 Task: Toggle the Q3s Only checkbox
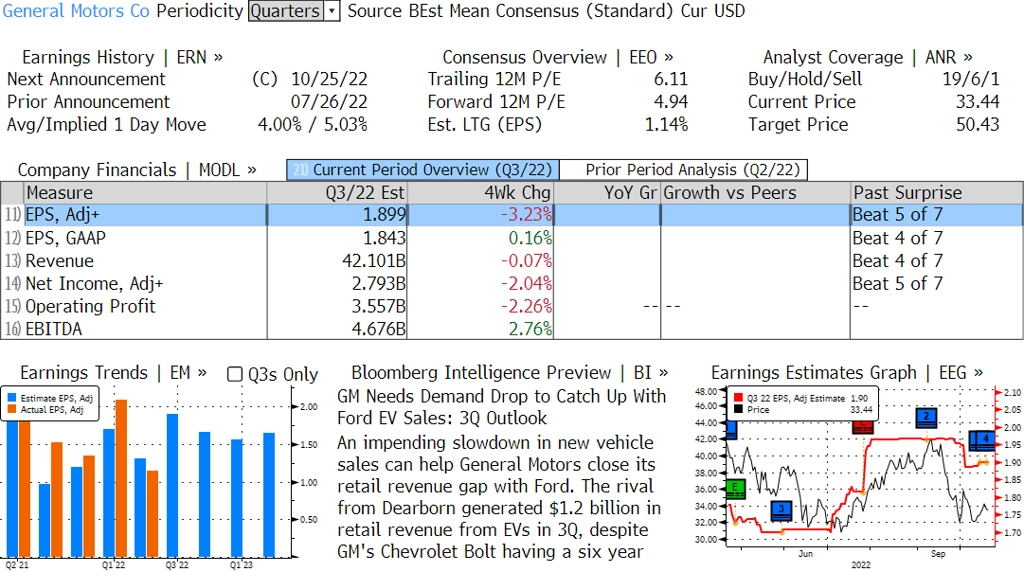(x=234, y=374)
